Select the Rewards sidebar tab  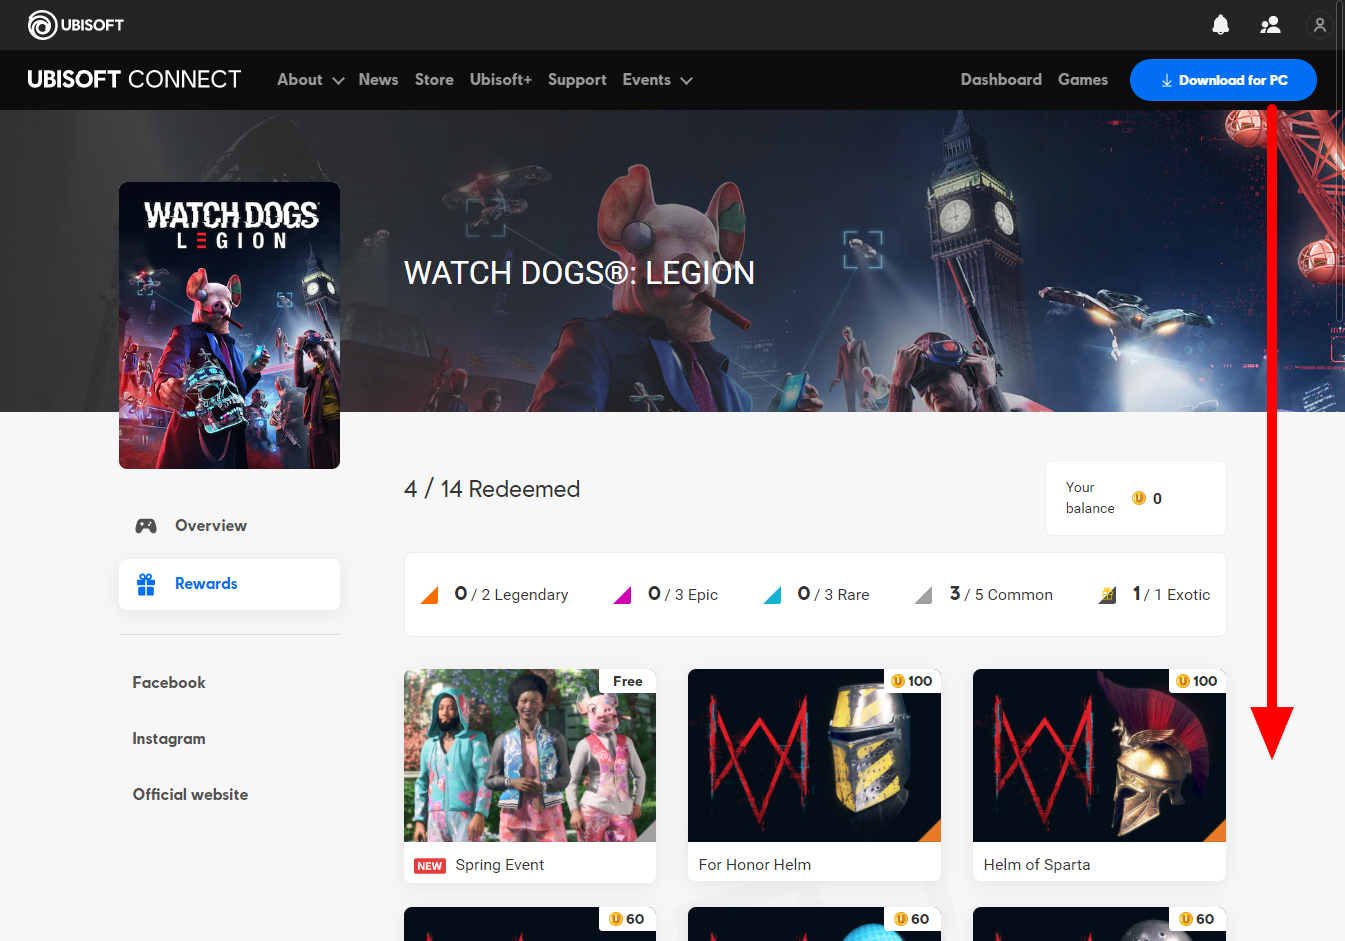[x=229, y=584]
